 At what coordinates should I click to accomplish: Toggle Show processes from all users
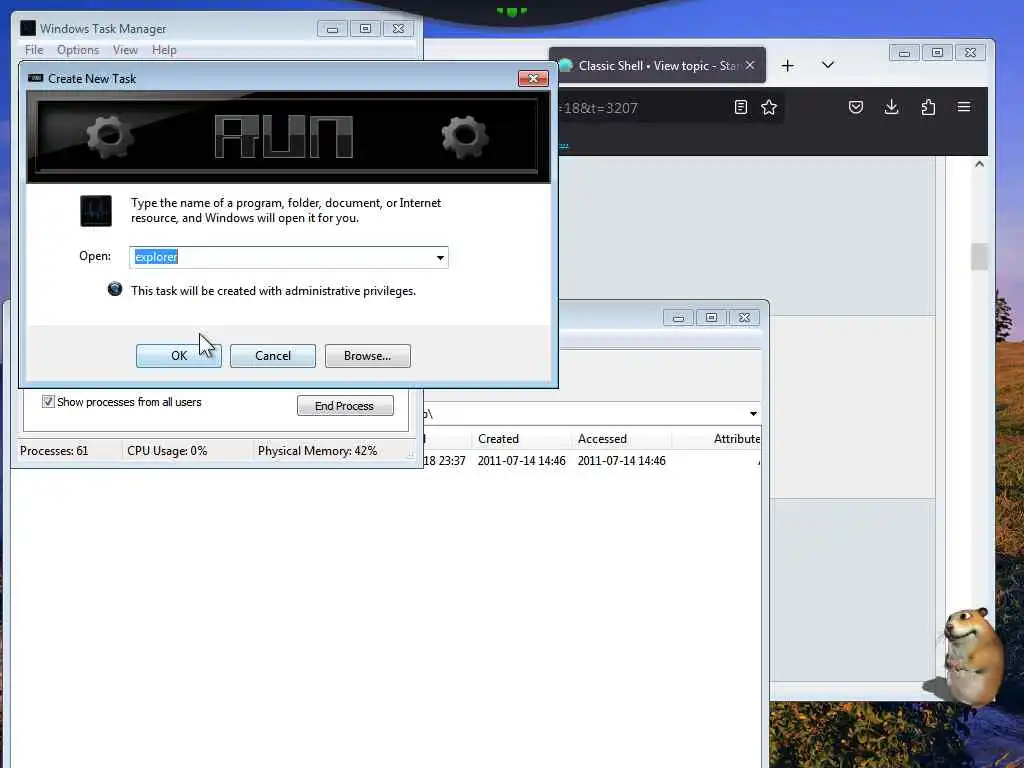48,402
